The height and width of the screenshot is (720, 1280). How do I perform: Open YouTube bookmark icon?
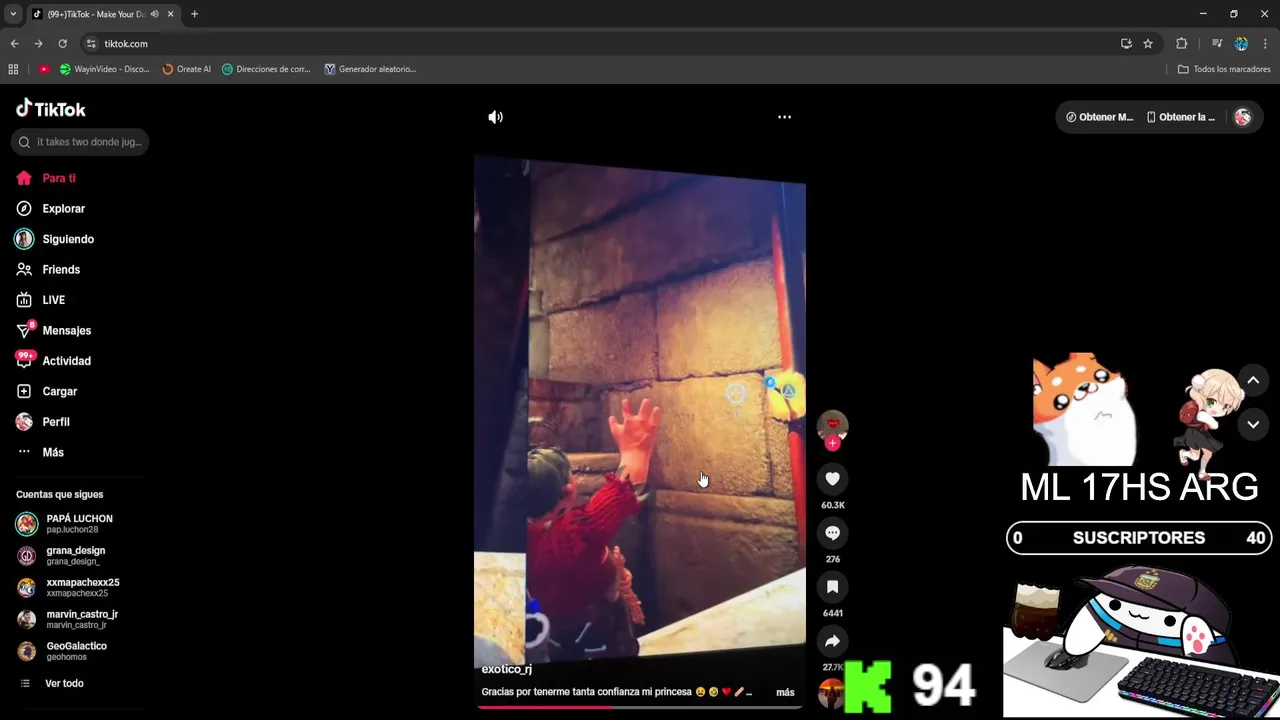pyautogui.click(x=44, y=69)
